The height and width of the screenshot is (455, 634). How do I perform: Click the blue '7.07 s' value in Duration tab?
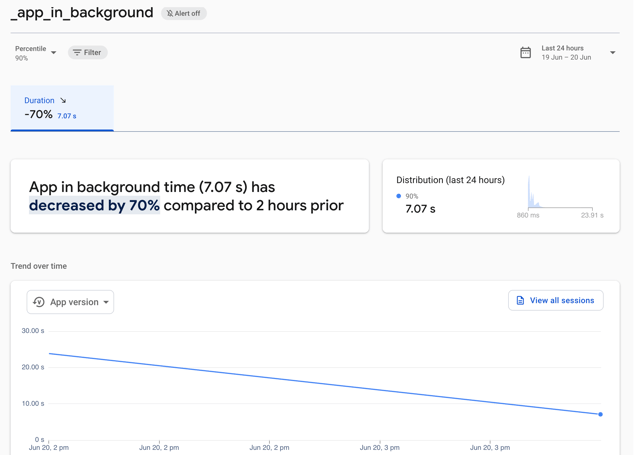[67, 116]
